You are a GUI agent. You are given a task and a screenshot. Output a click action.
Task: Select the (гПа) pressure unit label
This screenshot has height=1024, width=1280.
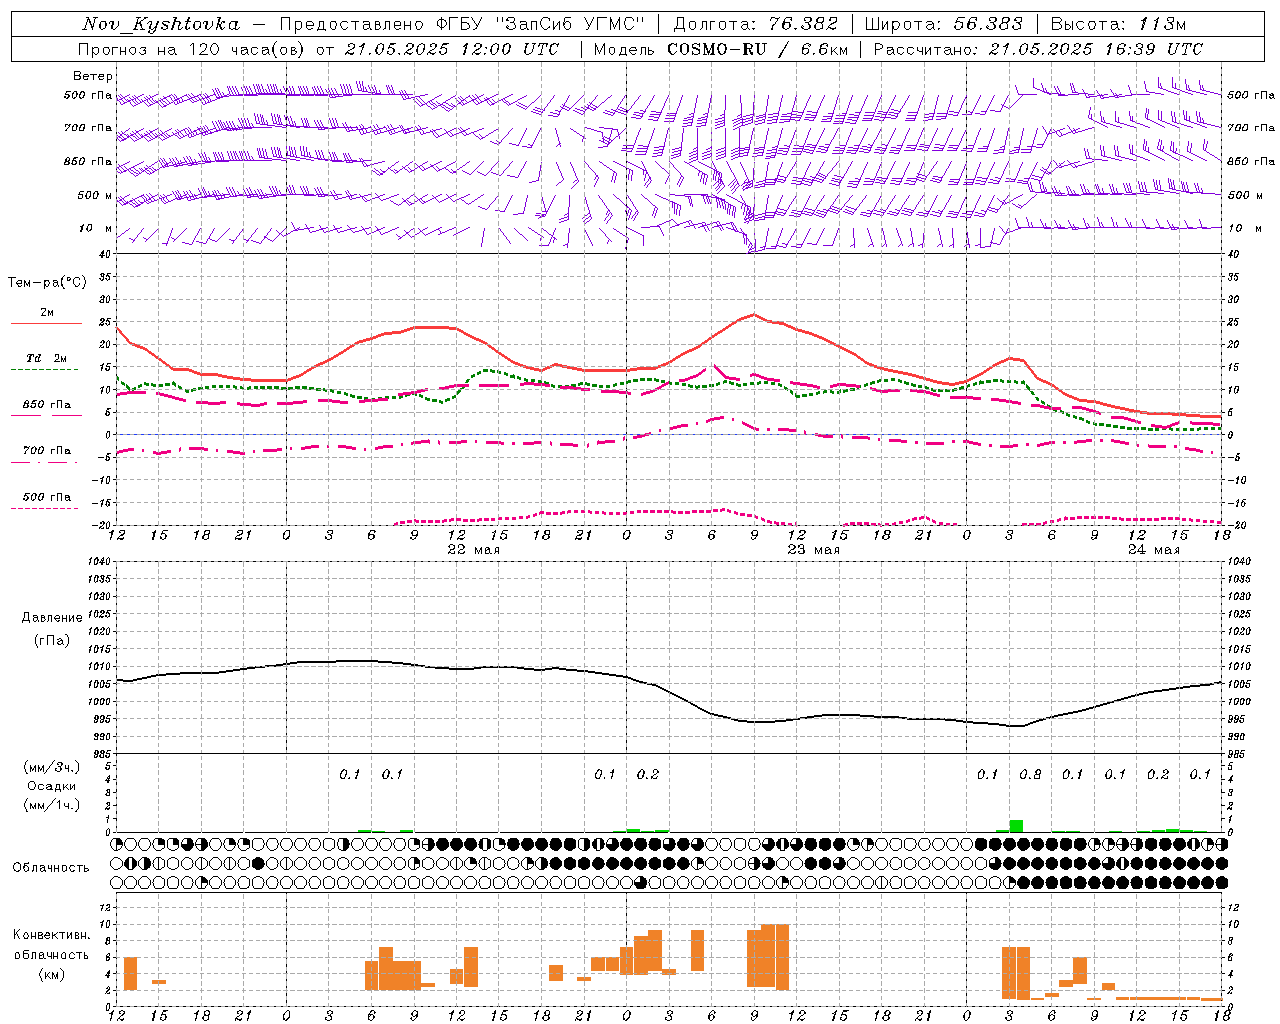(52, 641)
